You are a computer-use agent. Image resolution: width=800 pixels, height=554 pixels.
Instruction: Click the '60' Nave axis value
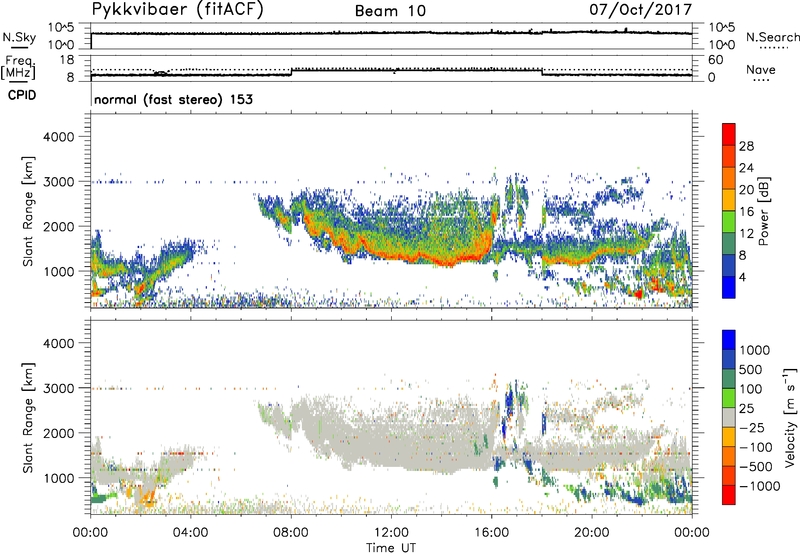(715, 60)
